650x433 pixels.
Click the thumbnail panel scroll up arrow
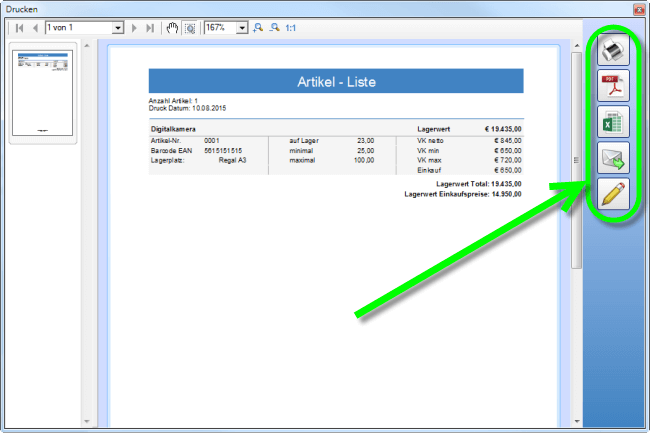pyautogui.click(x=87, y=46)
